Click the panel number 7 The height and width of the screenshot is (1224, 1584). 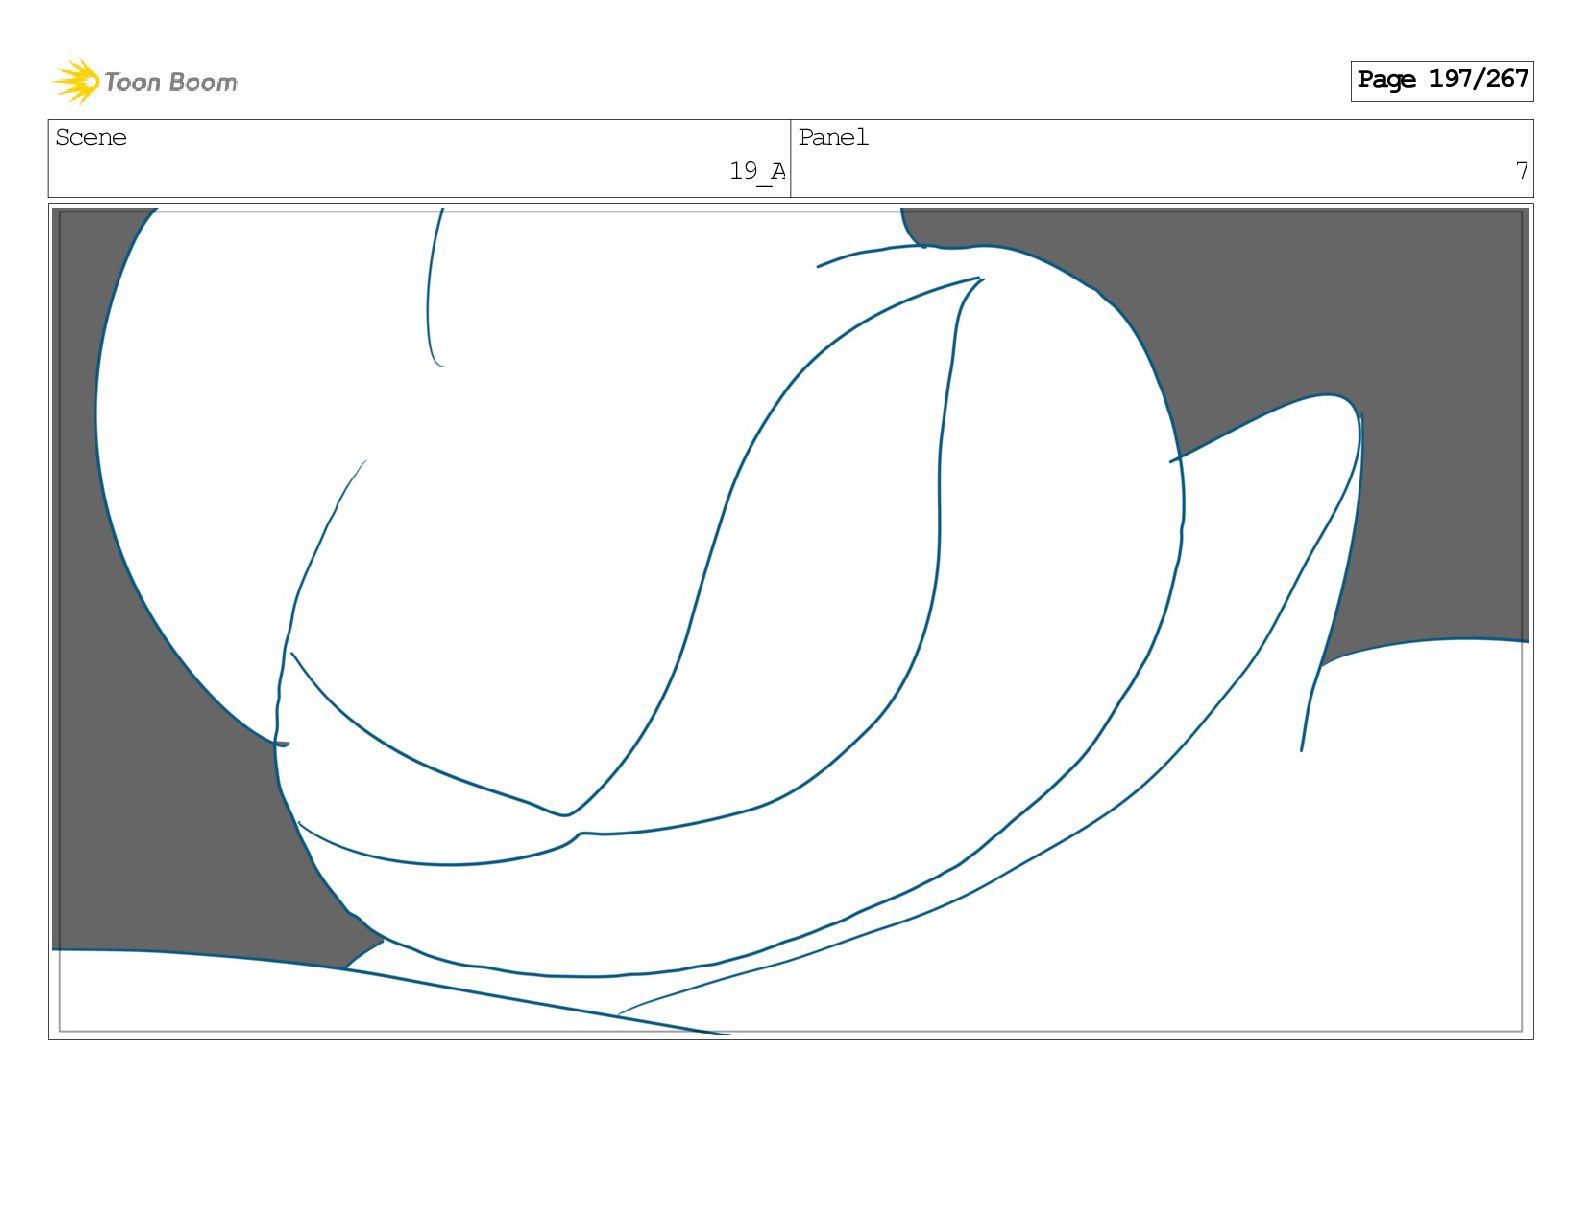[x=1521, y=172]
